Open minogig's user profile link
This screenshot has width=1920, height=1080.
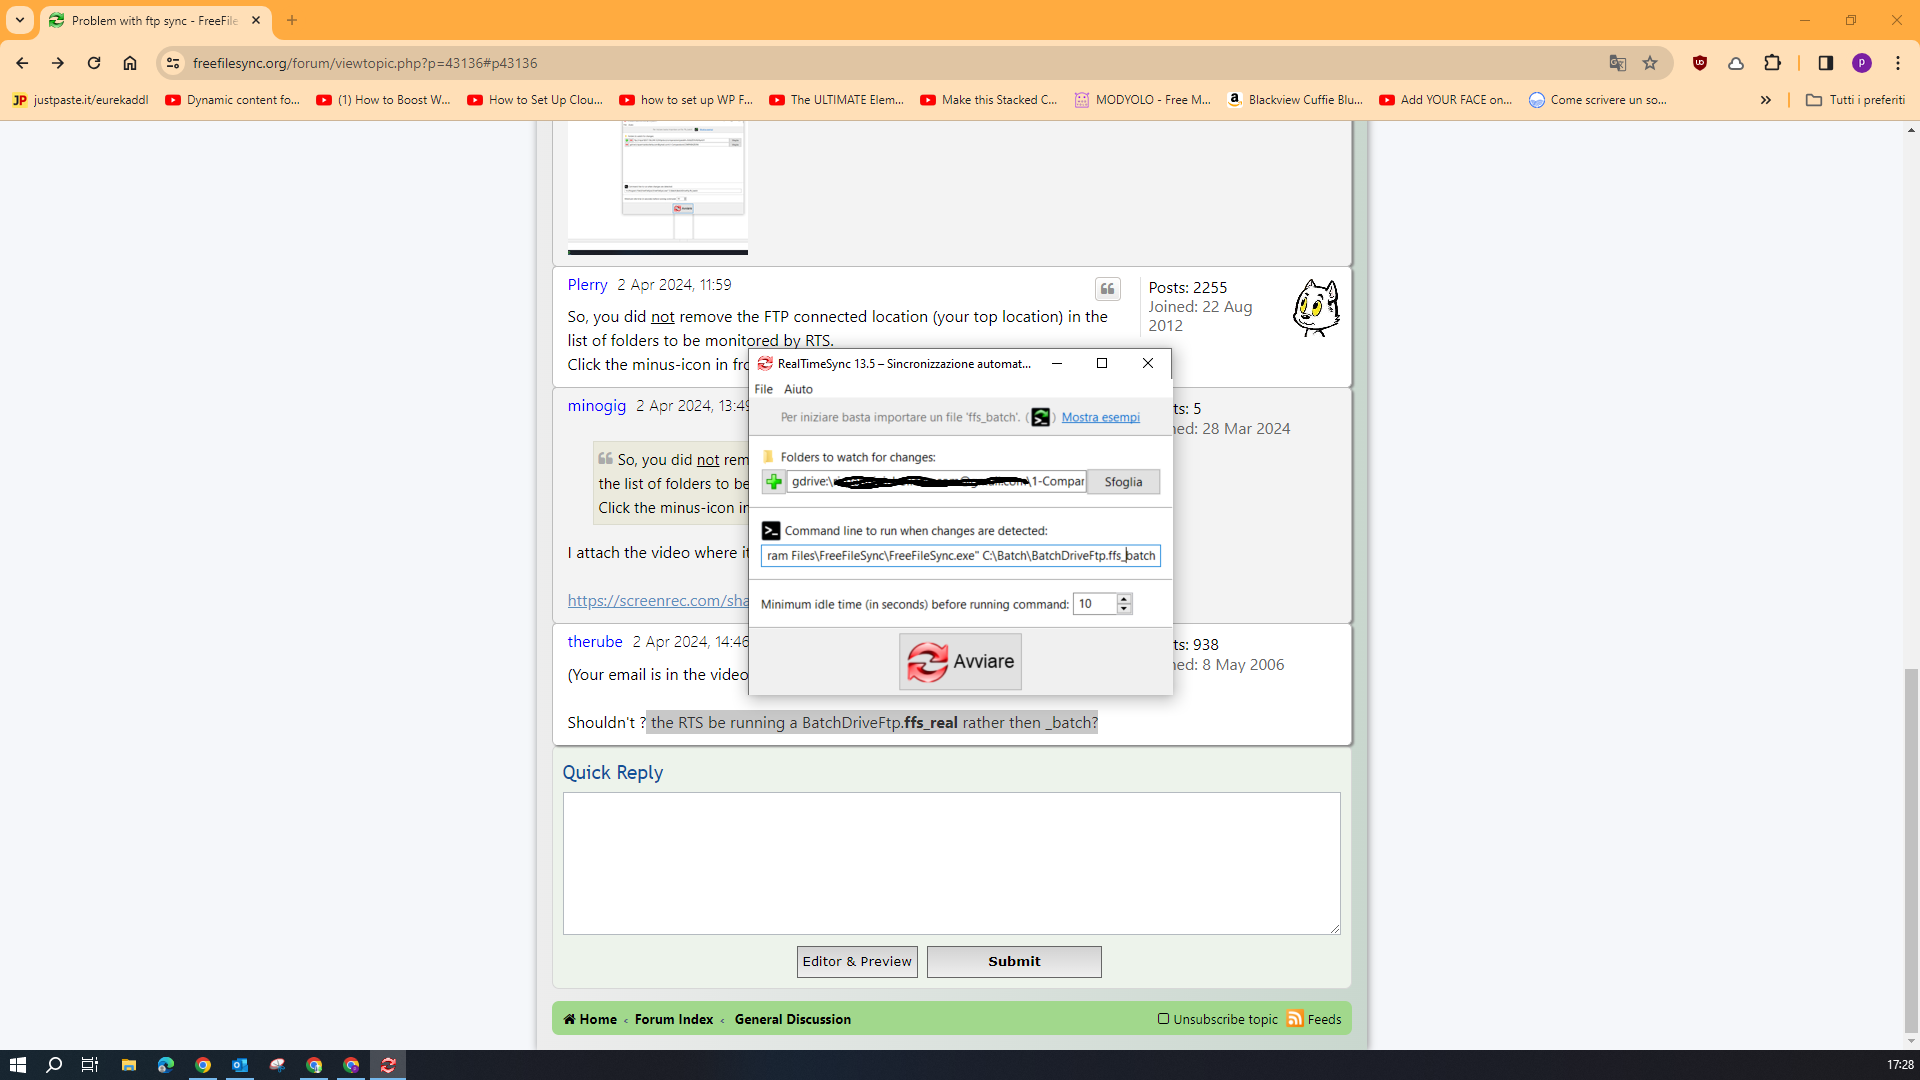point(597,406)
